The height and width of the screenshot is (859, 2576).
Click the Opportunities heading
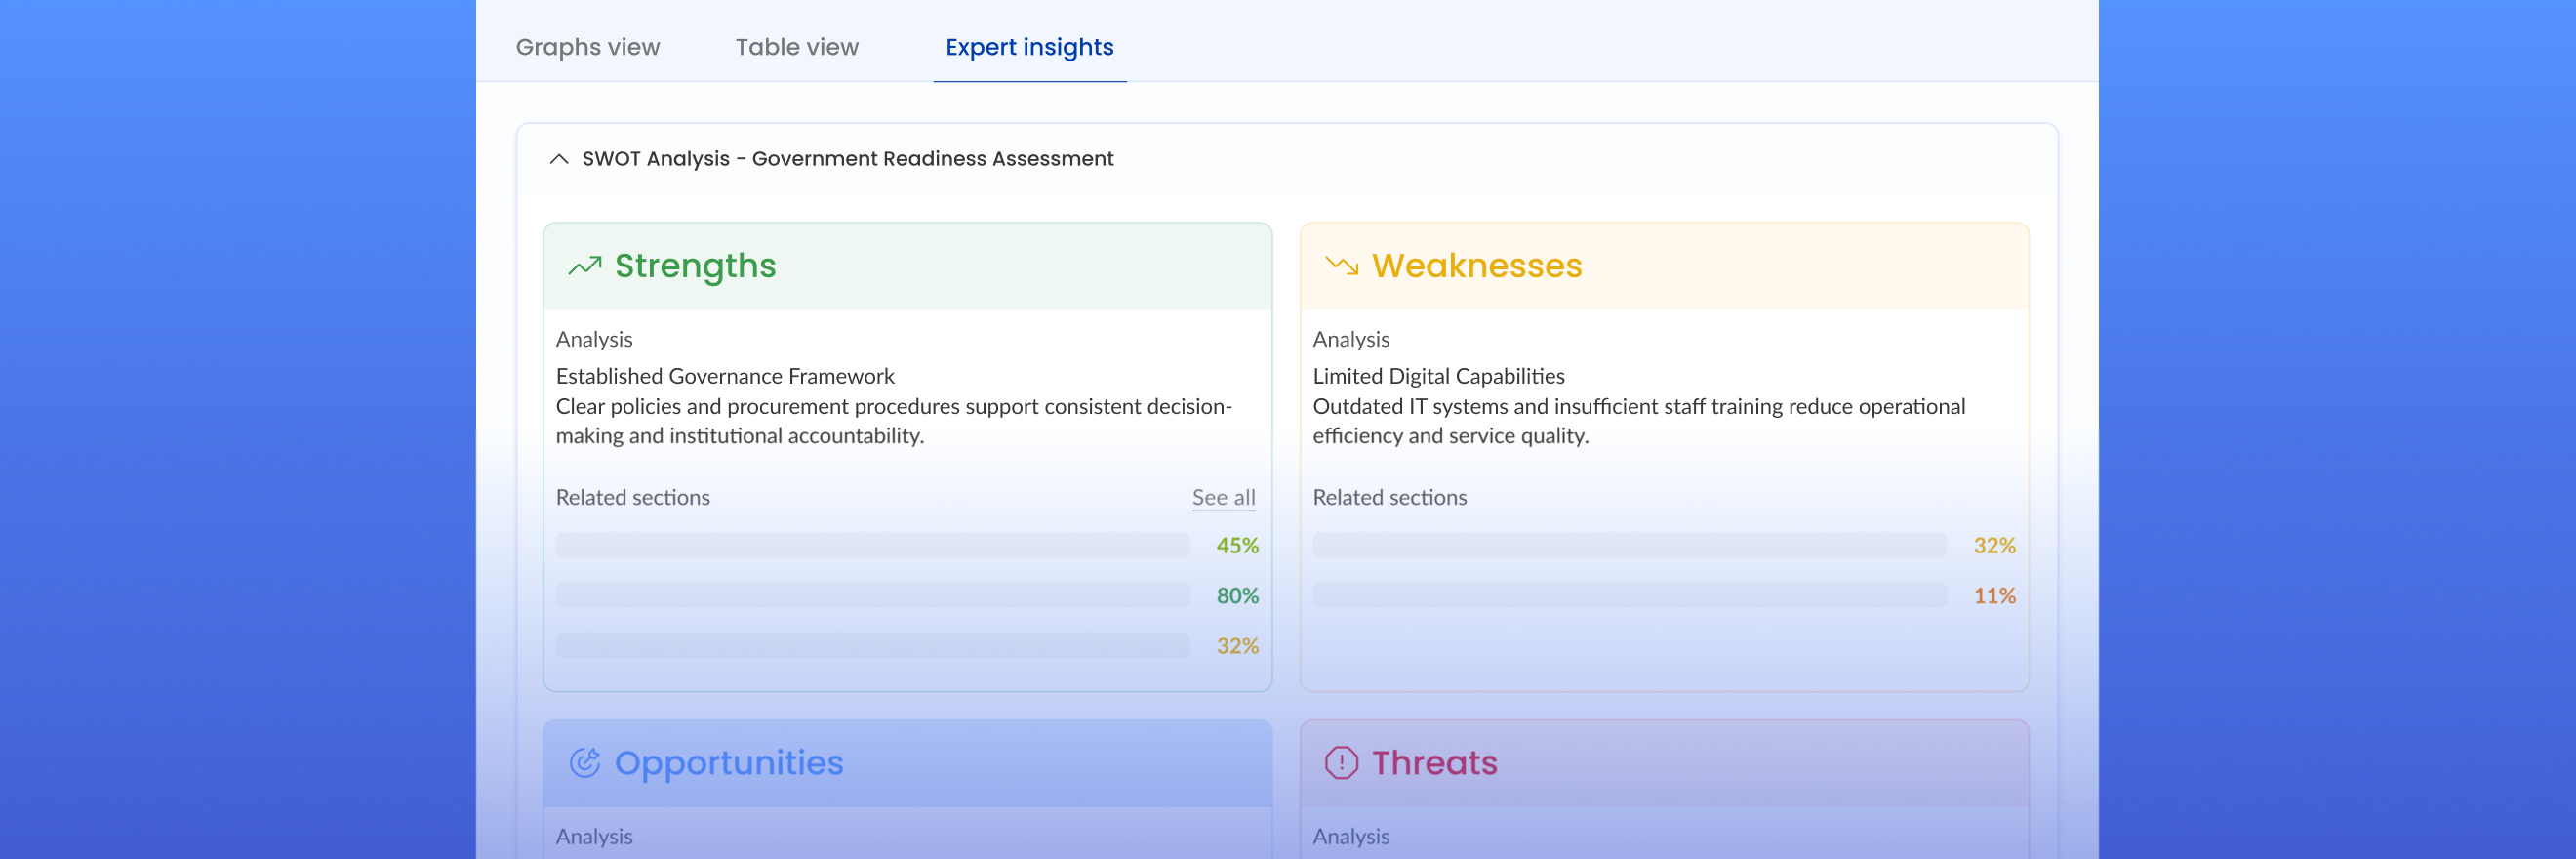[729, 763]
